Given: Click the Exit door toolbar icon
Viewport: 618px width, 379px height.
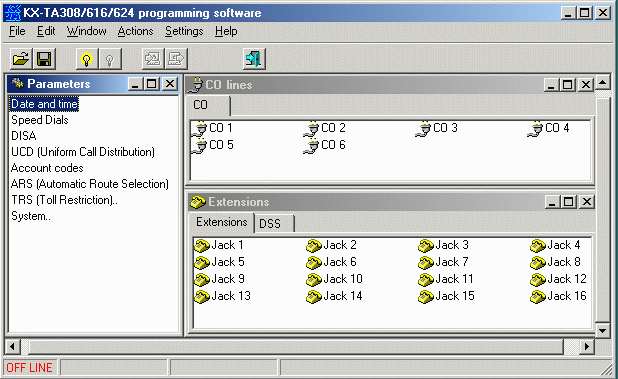Looking at the screenshot, I should click(x=254, y=59).
